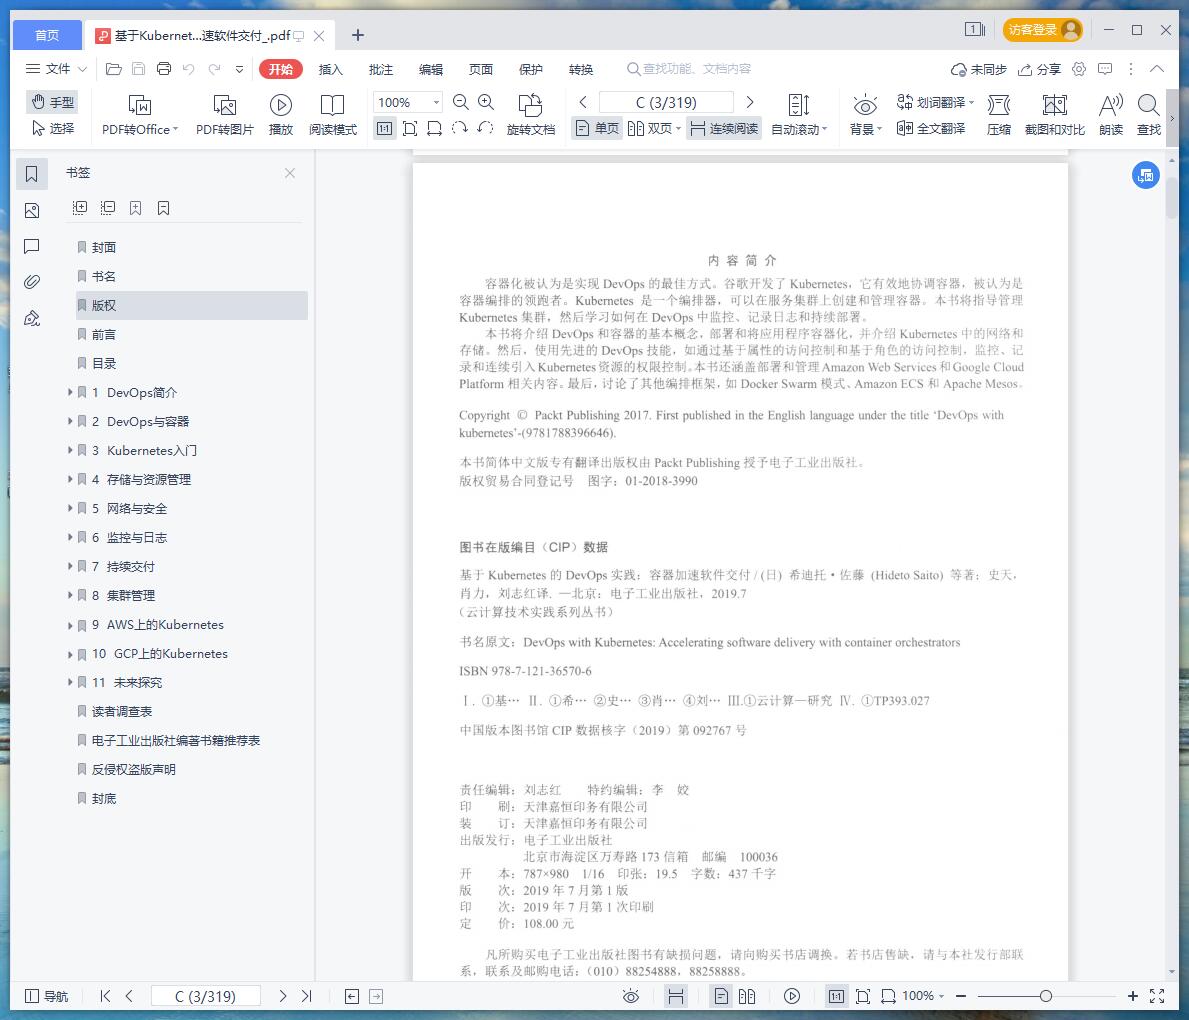Switch to the 选择 selection tool
Screen dimensions: 1189x1020
tap(53, 128)
